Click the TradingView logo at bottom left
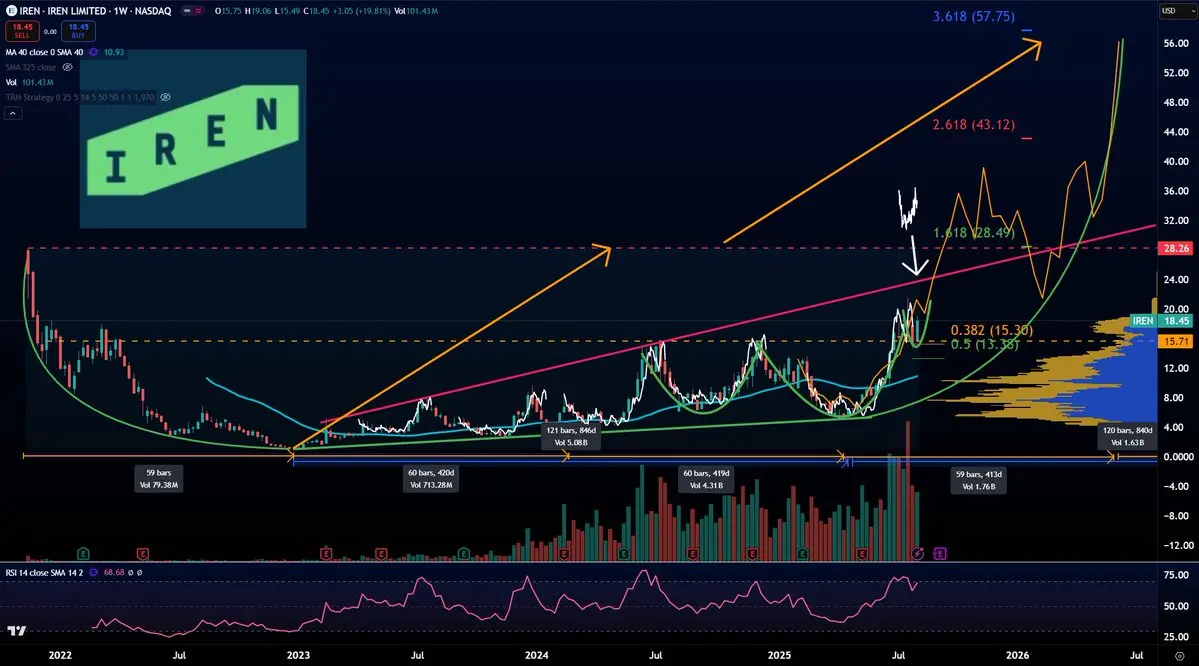This screenshot has width=1199, height=666. click(16, 631)
